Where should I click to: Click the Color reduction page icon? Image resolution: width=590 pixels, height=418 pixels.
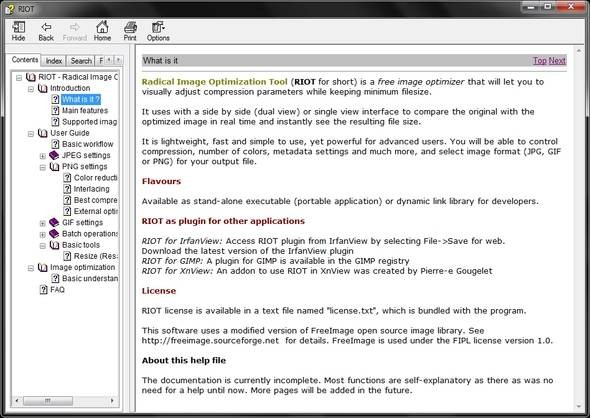[67, 178]
